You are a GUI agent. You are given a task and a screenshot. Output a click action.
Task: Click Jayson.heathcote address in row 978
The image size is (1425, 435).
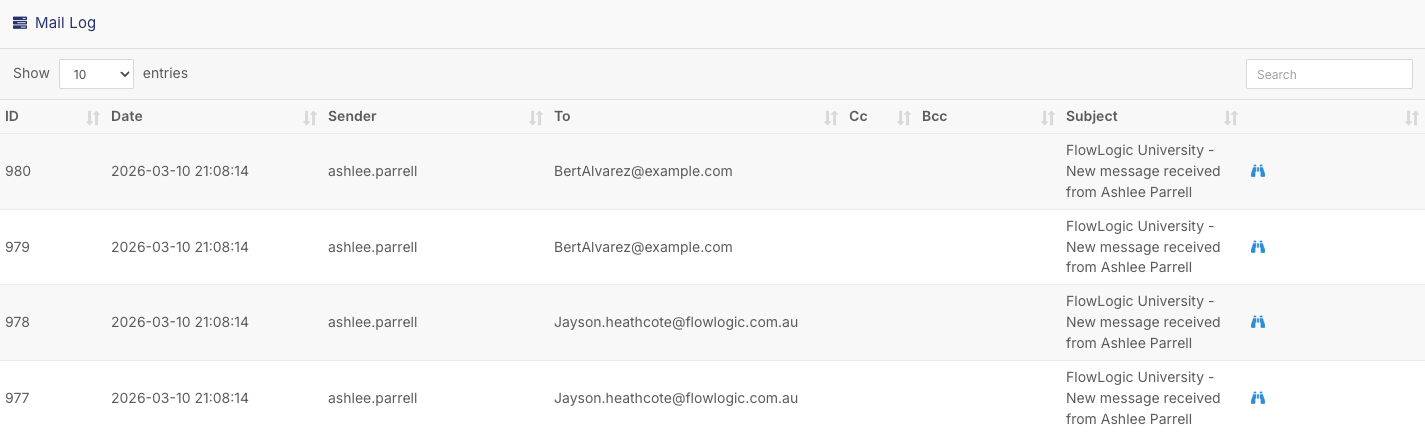coord(676,322)
